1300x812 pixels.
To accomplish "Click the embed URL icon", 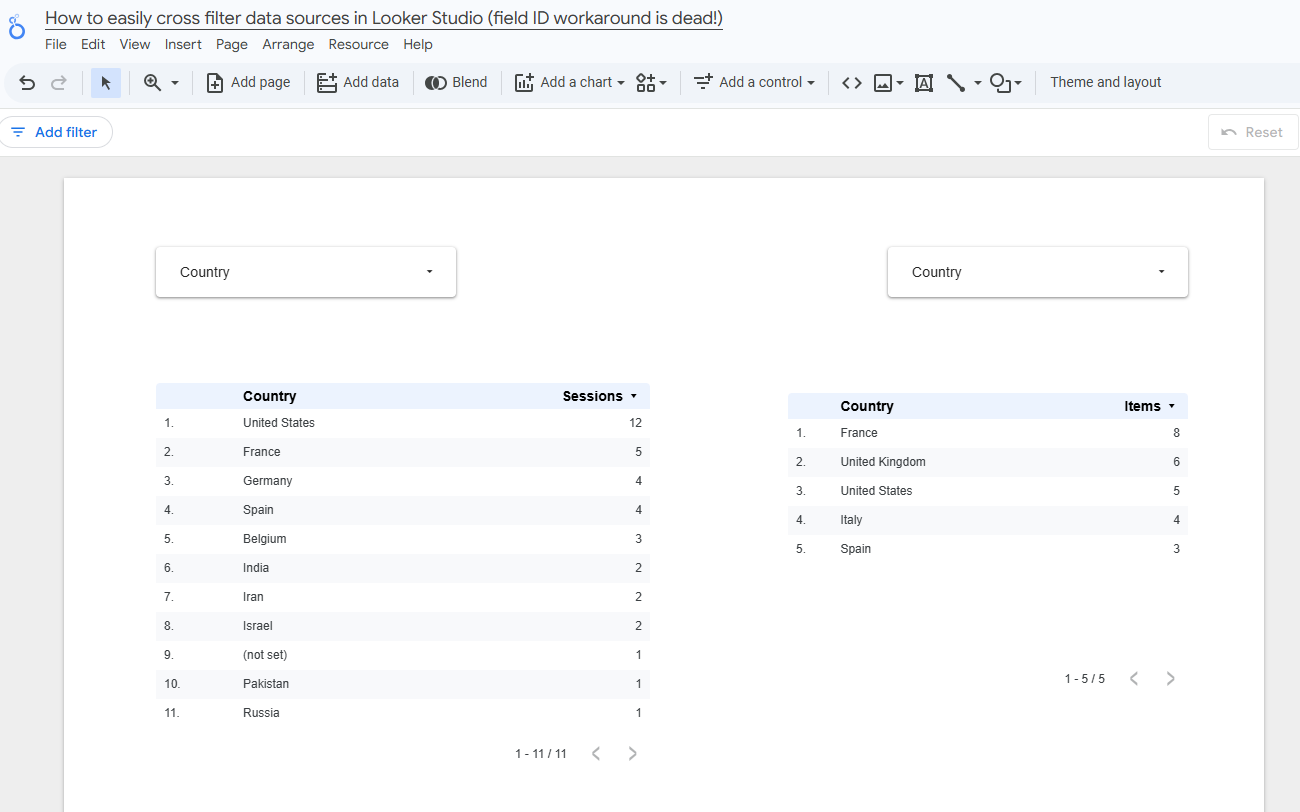I will (x=851, y=82).
